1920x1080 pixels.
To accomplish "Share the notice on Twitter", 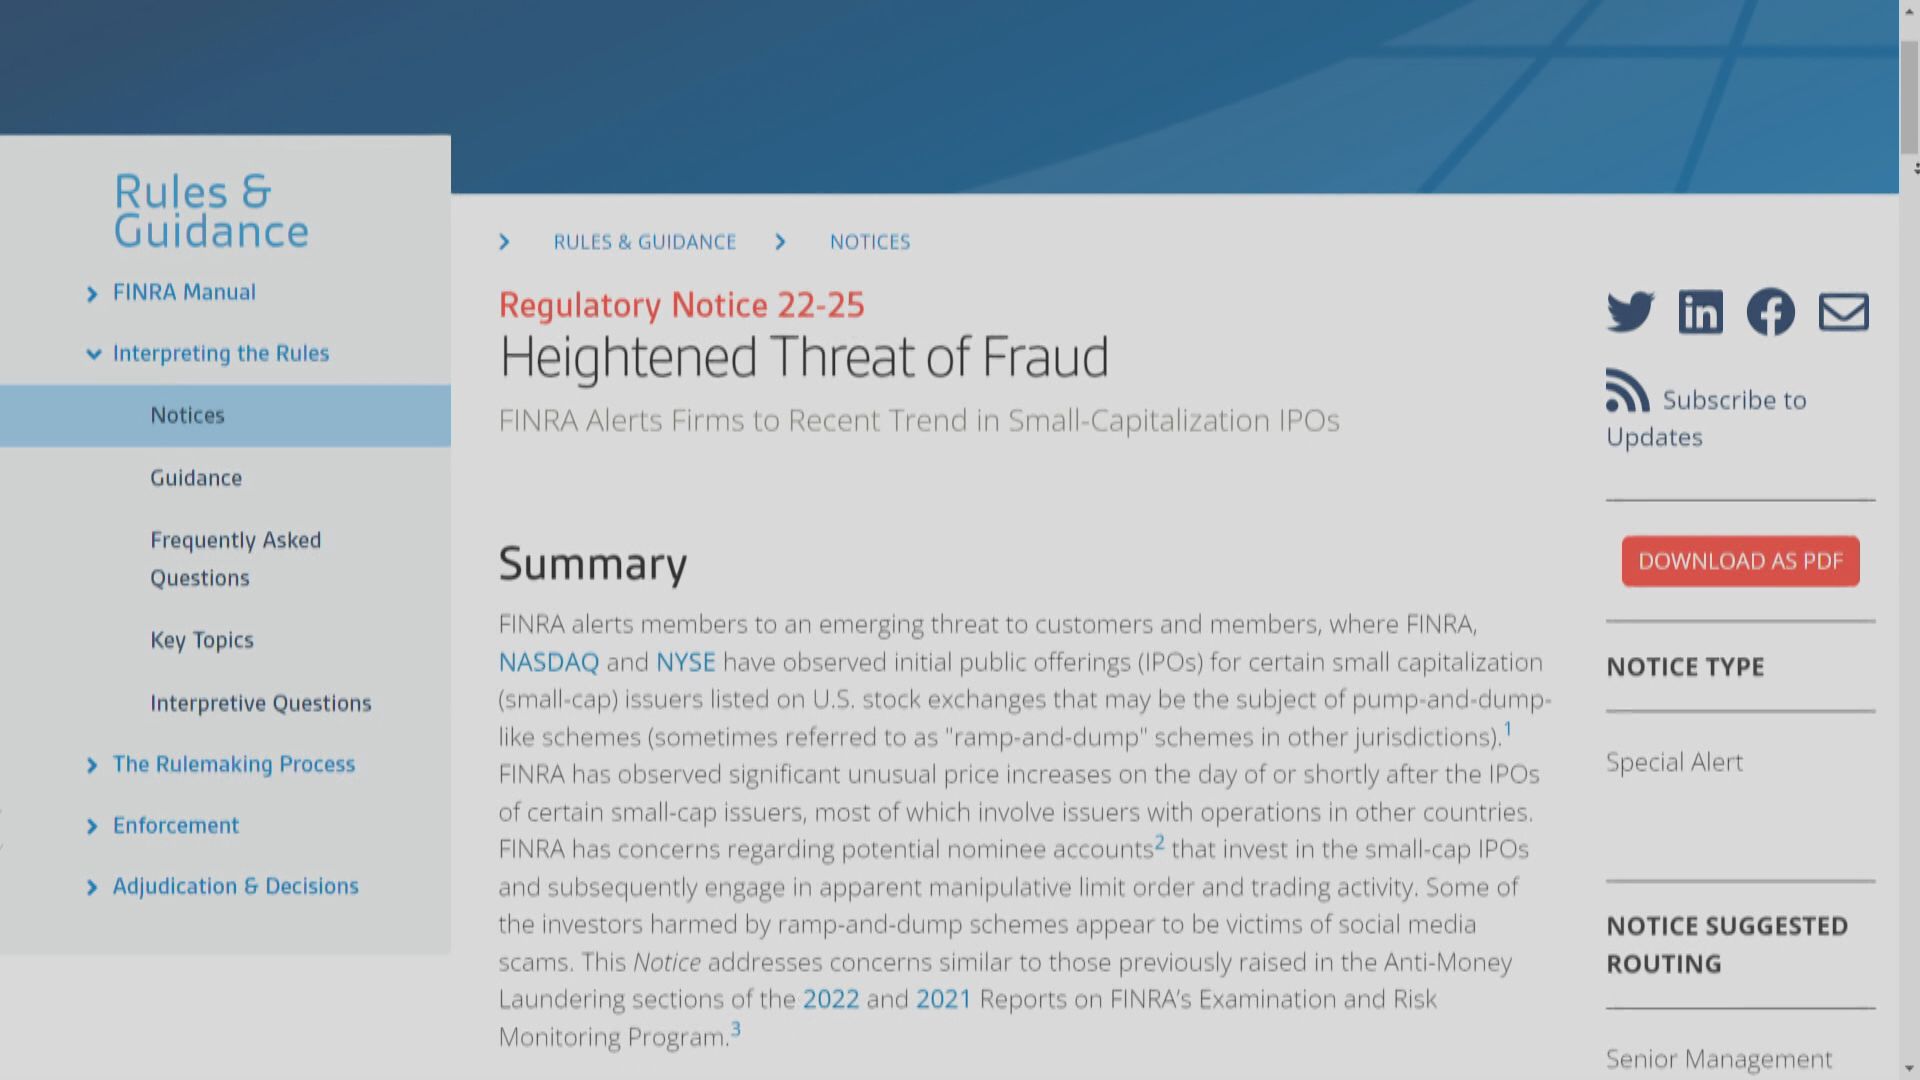I will pos(1630,312).
